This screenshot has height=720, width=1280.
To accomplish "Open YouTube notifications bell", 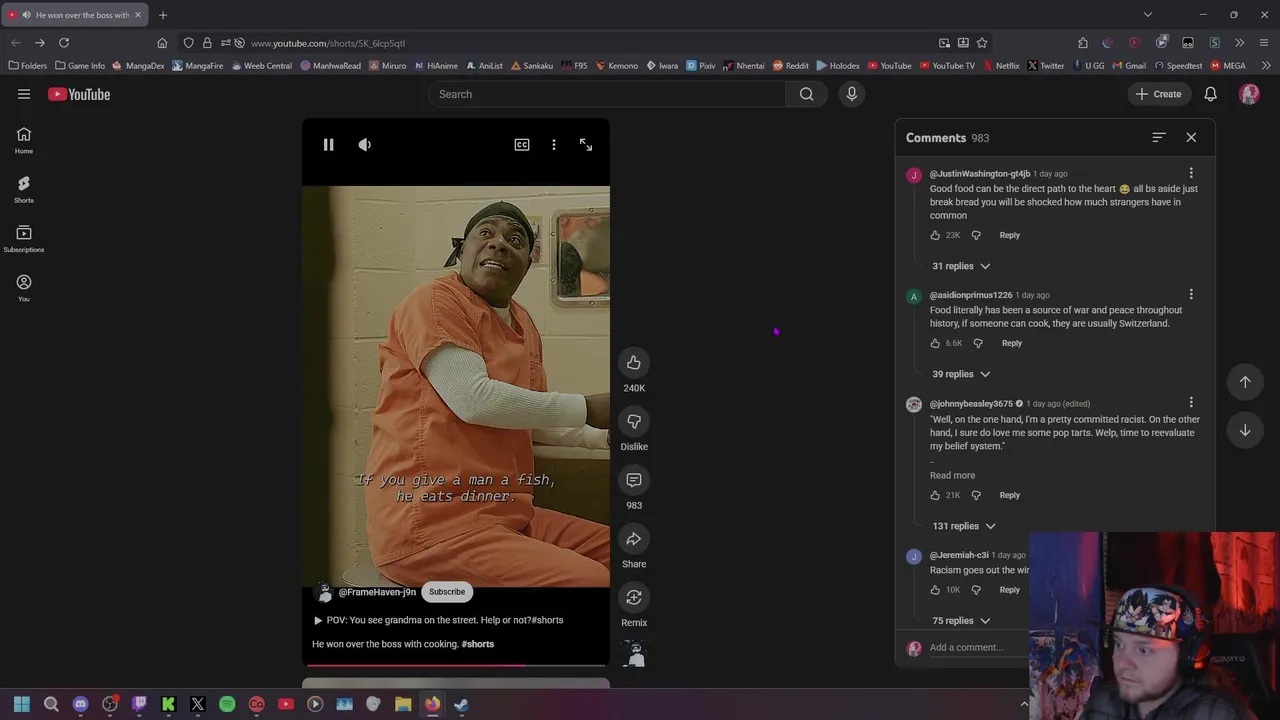I will click(x=1210, y=94).
